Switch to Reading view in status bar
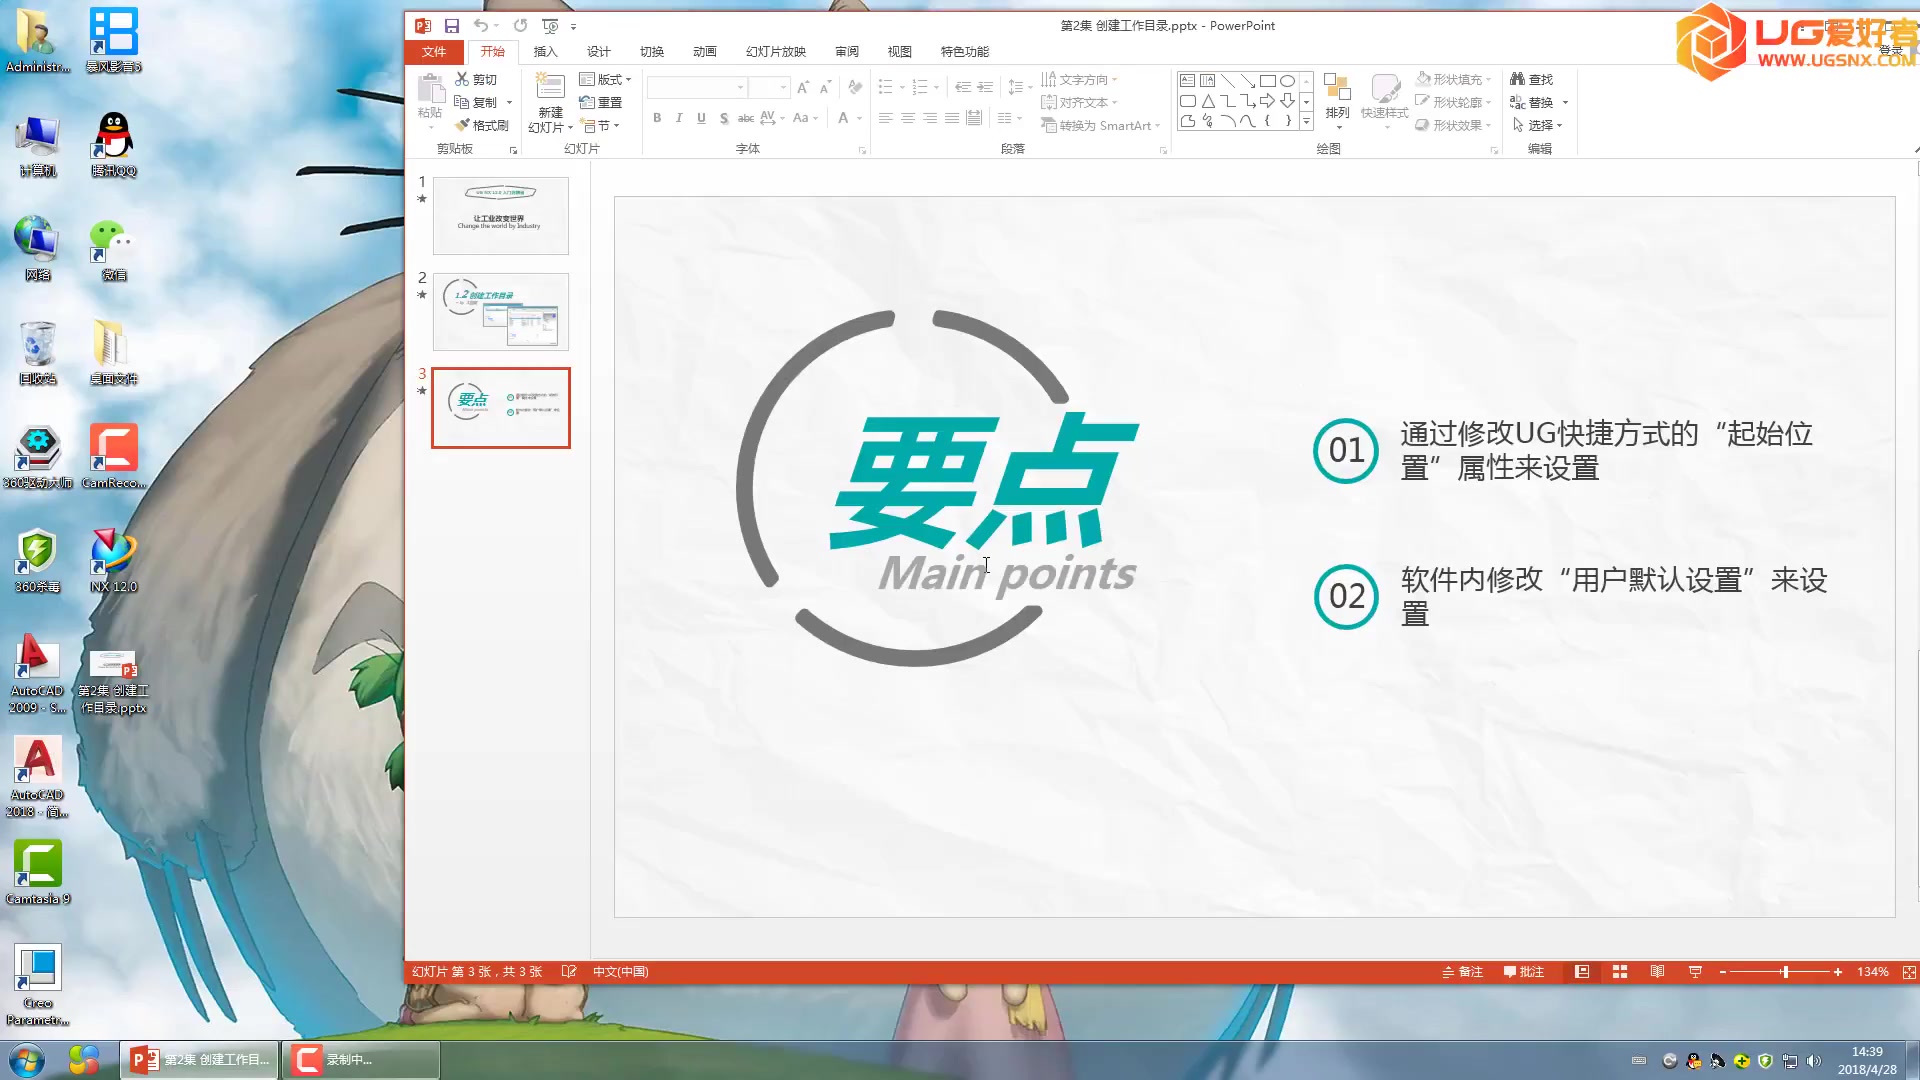1920x1080 pixels. 1657,972
